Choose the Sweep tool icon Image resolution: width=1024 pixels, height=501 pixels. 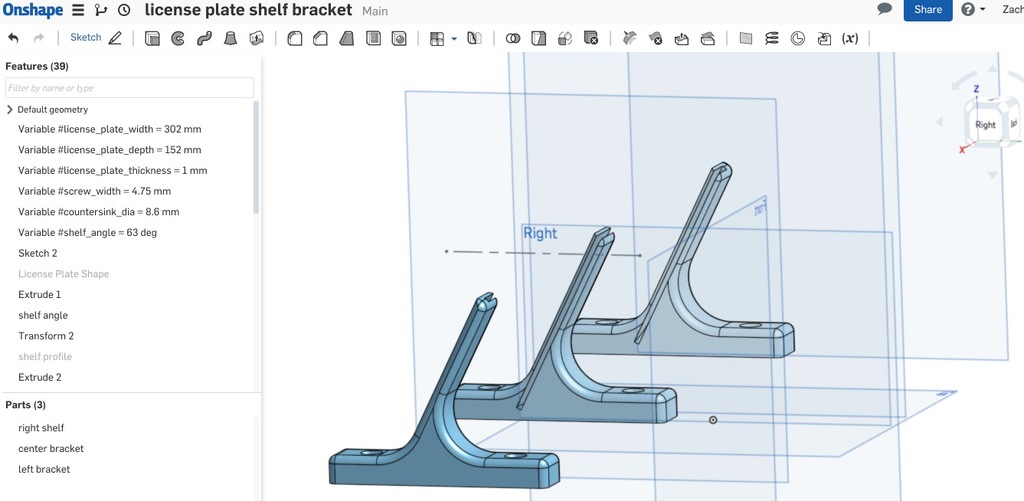point(204,39)
